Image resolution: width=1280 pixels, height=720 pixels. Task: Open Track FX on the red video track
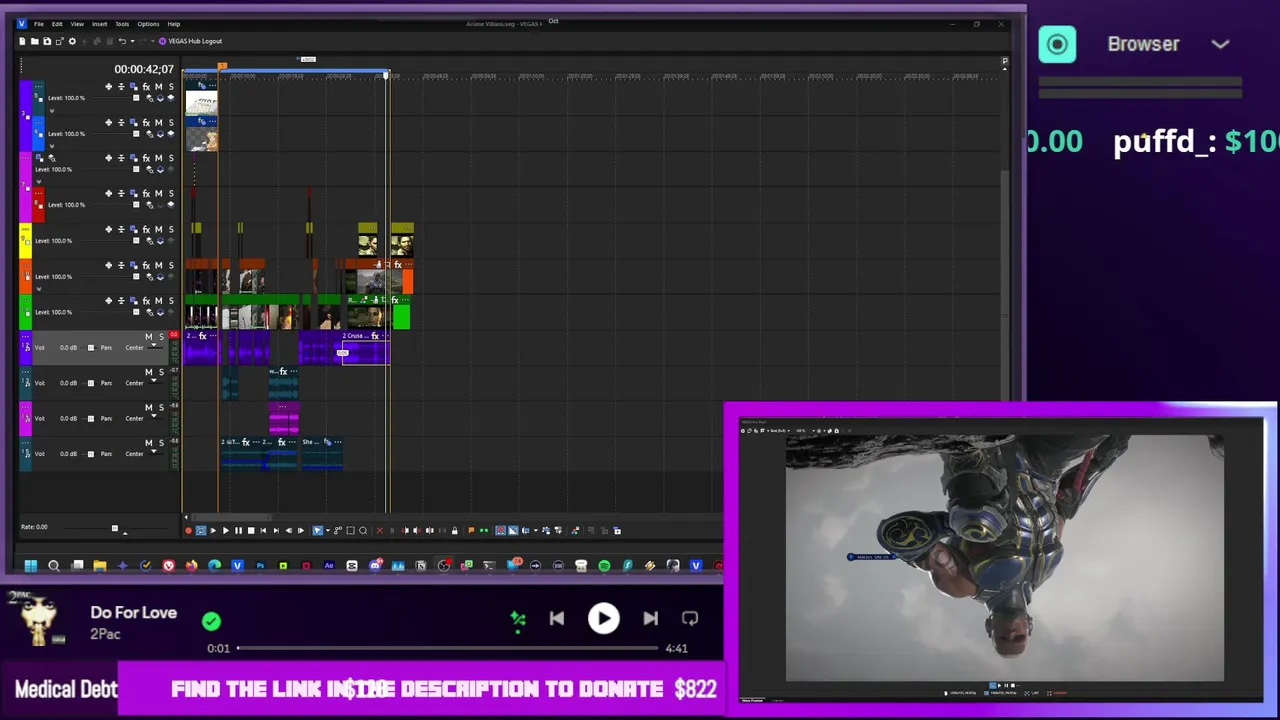(146, 194)
